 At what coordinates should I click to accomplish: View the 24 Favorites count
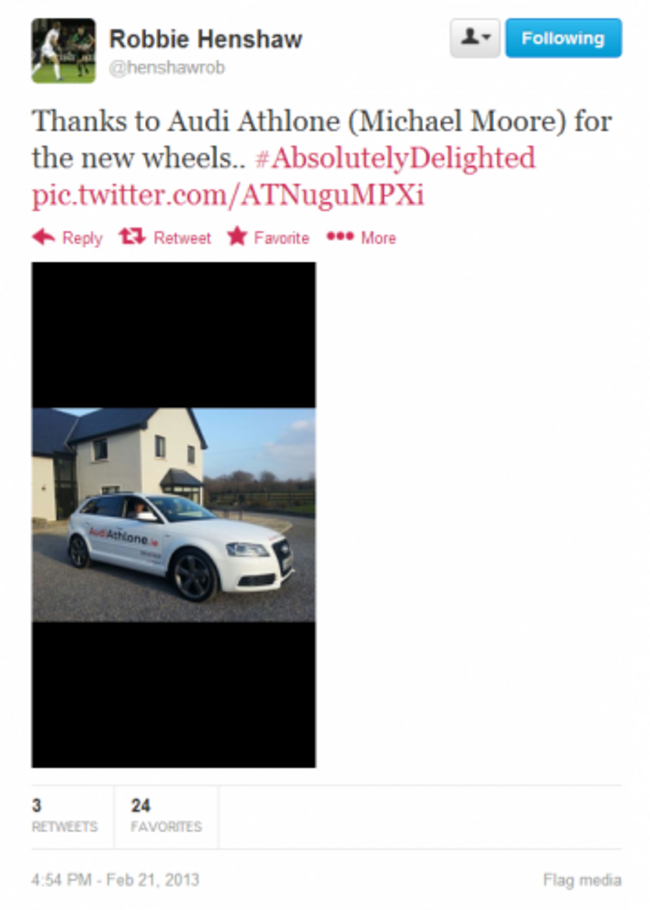coord(166,815)
